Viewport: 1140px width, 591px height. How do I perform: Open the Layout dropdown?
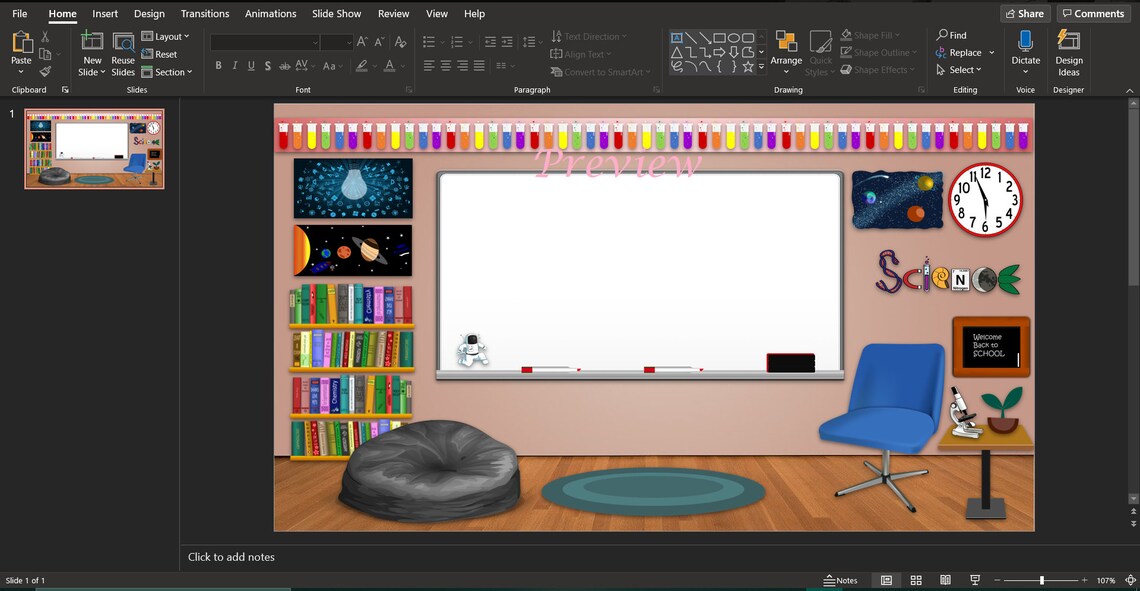tap(166, 35)
